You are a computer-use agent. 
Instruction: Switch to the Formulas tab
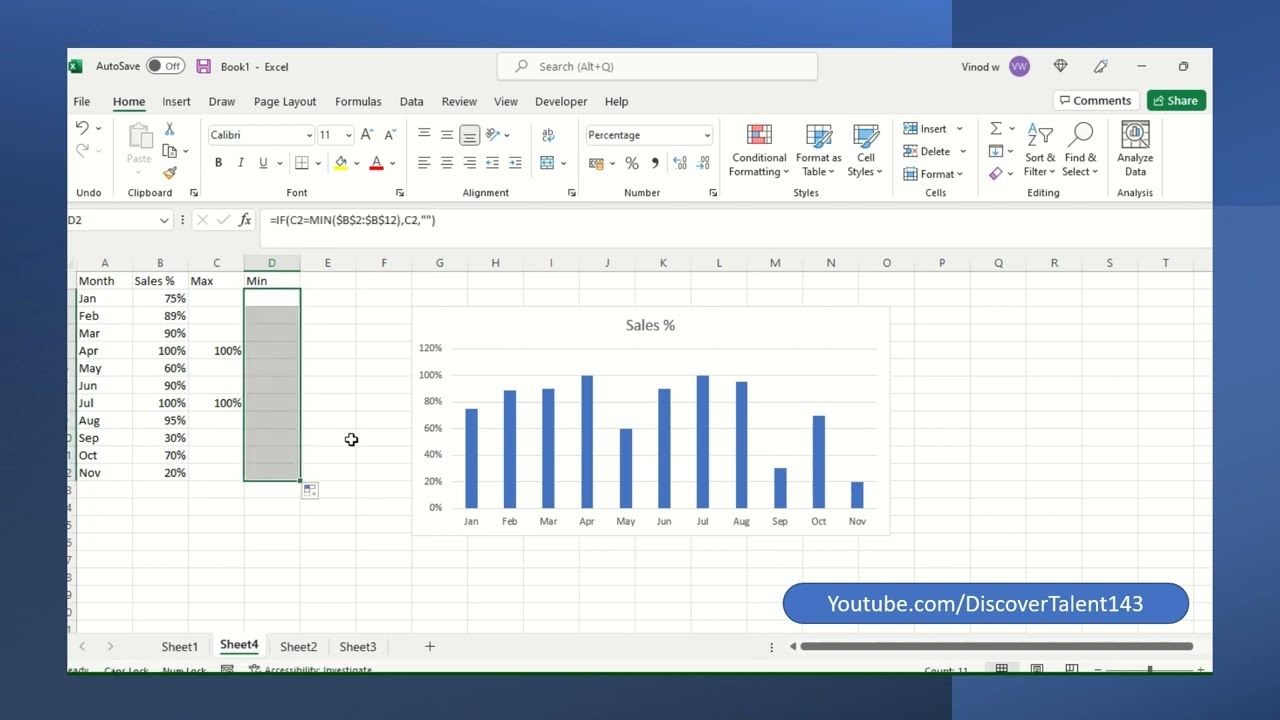[x=358, y=101]
